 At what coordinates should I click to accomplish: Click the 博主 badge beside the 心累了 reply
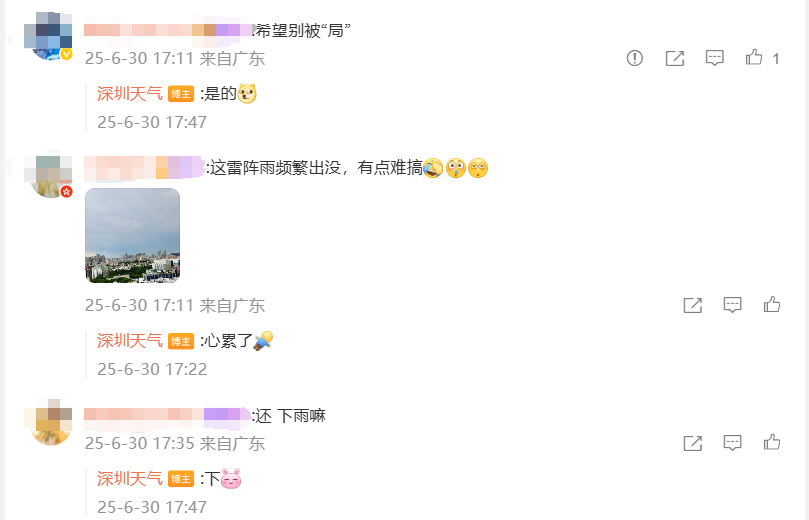tap(181, 341)
